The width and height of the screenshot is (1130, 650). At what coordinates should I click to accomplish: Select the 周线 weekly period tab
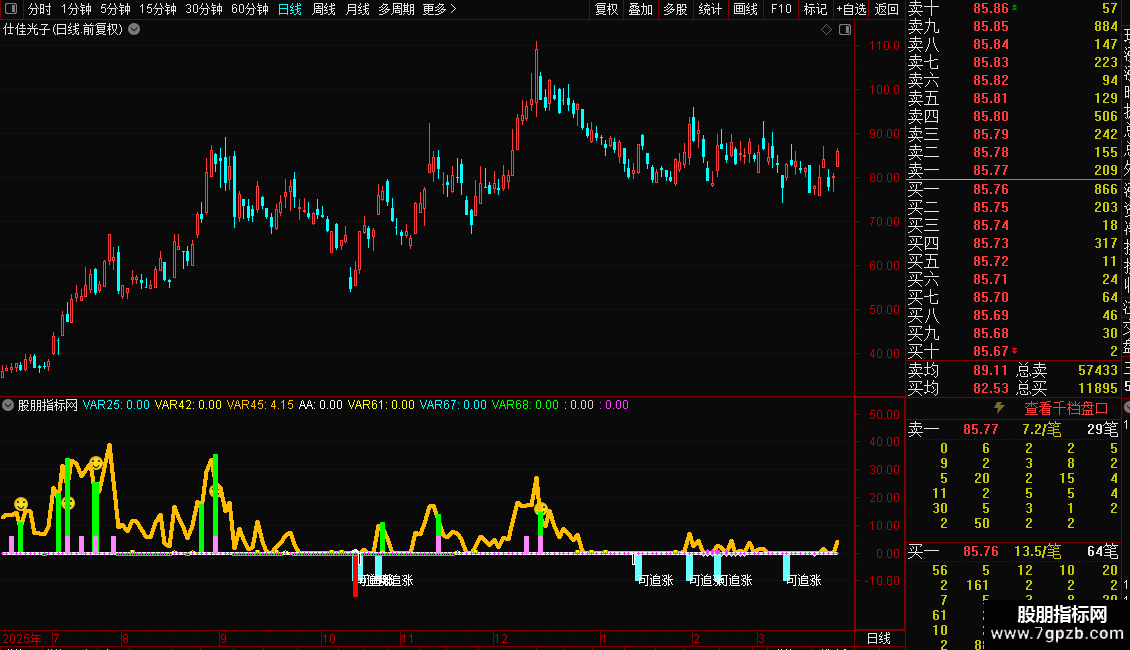pyautogui.click(x=324, y=9)
